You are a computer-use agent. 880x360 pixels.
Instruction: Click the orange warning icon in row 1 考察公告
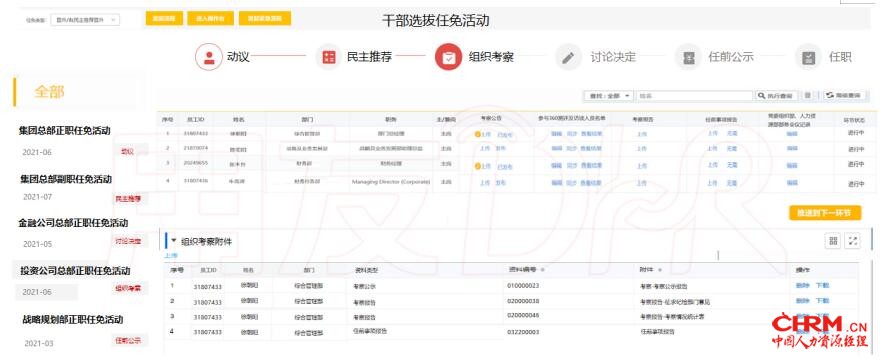point(477,134)
